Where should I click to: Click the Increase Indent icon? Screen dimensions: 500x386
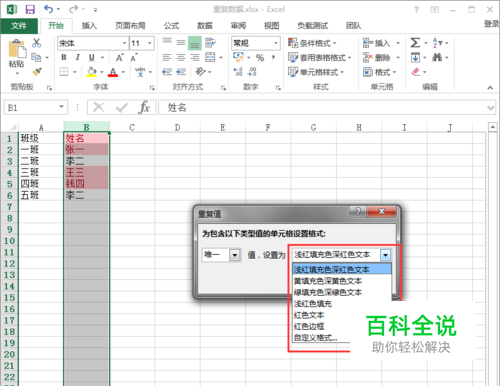pos(181,72)
